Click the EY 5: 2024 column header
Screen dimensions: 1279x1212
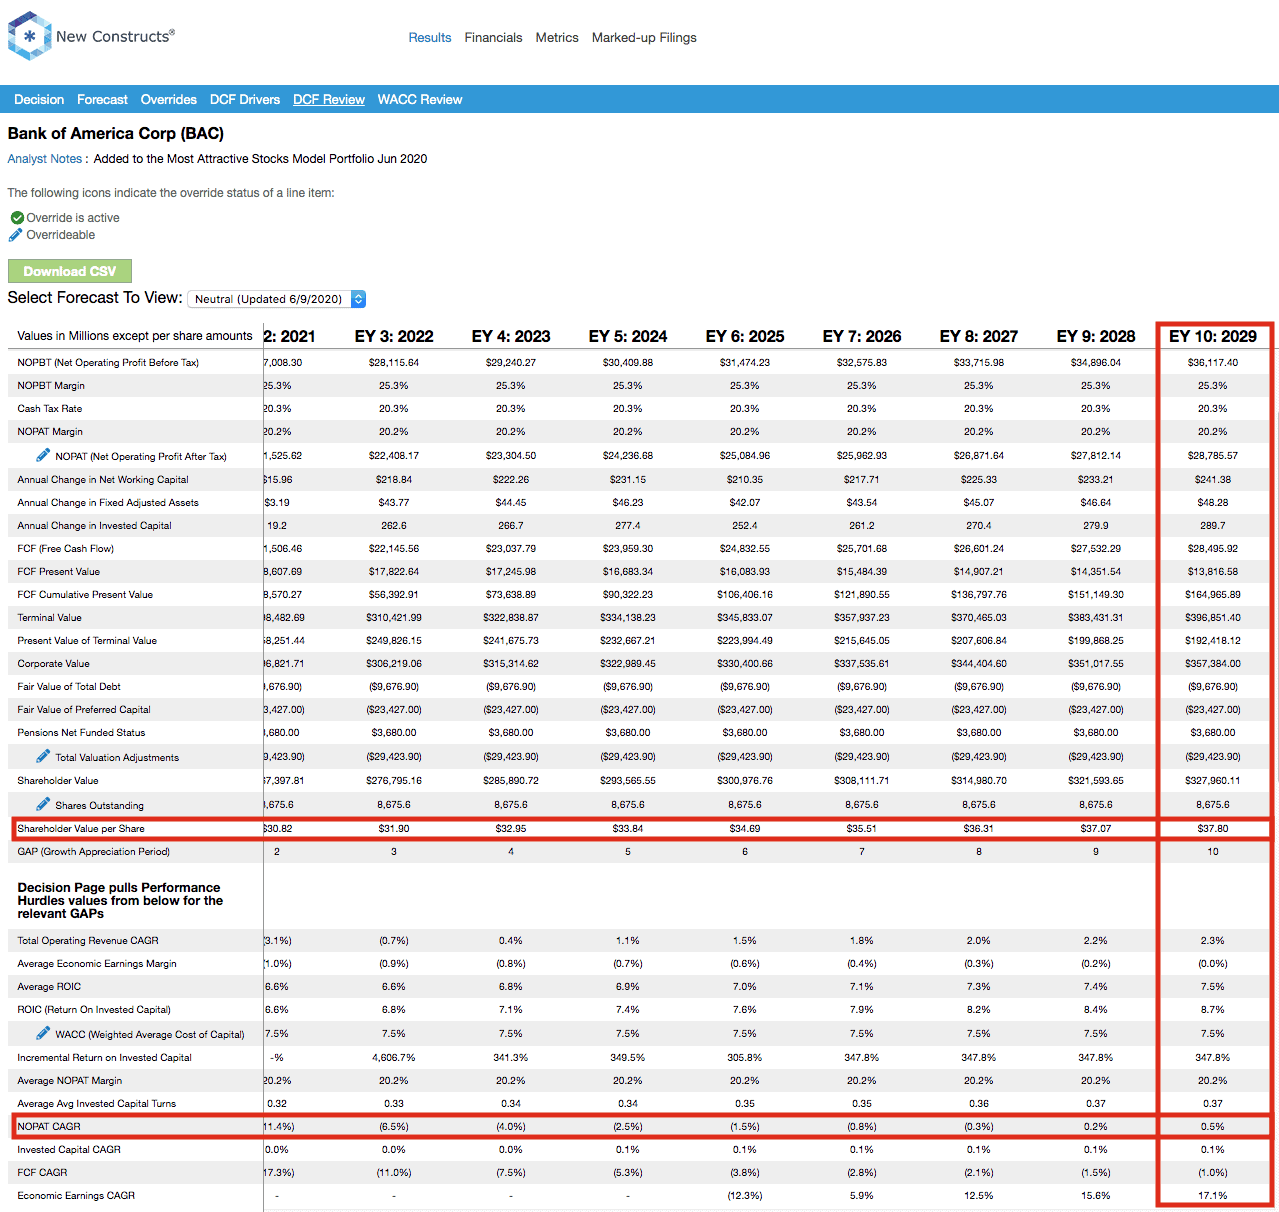pos(628,336)
